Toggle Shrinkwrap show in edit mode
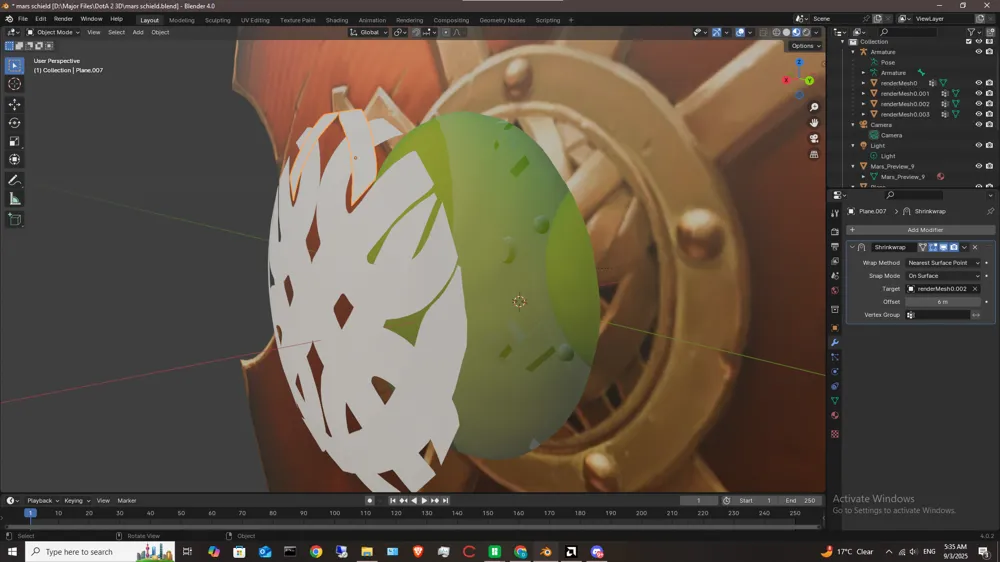 933,247
